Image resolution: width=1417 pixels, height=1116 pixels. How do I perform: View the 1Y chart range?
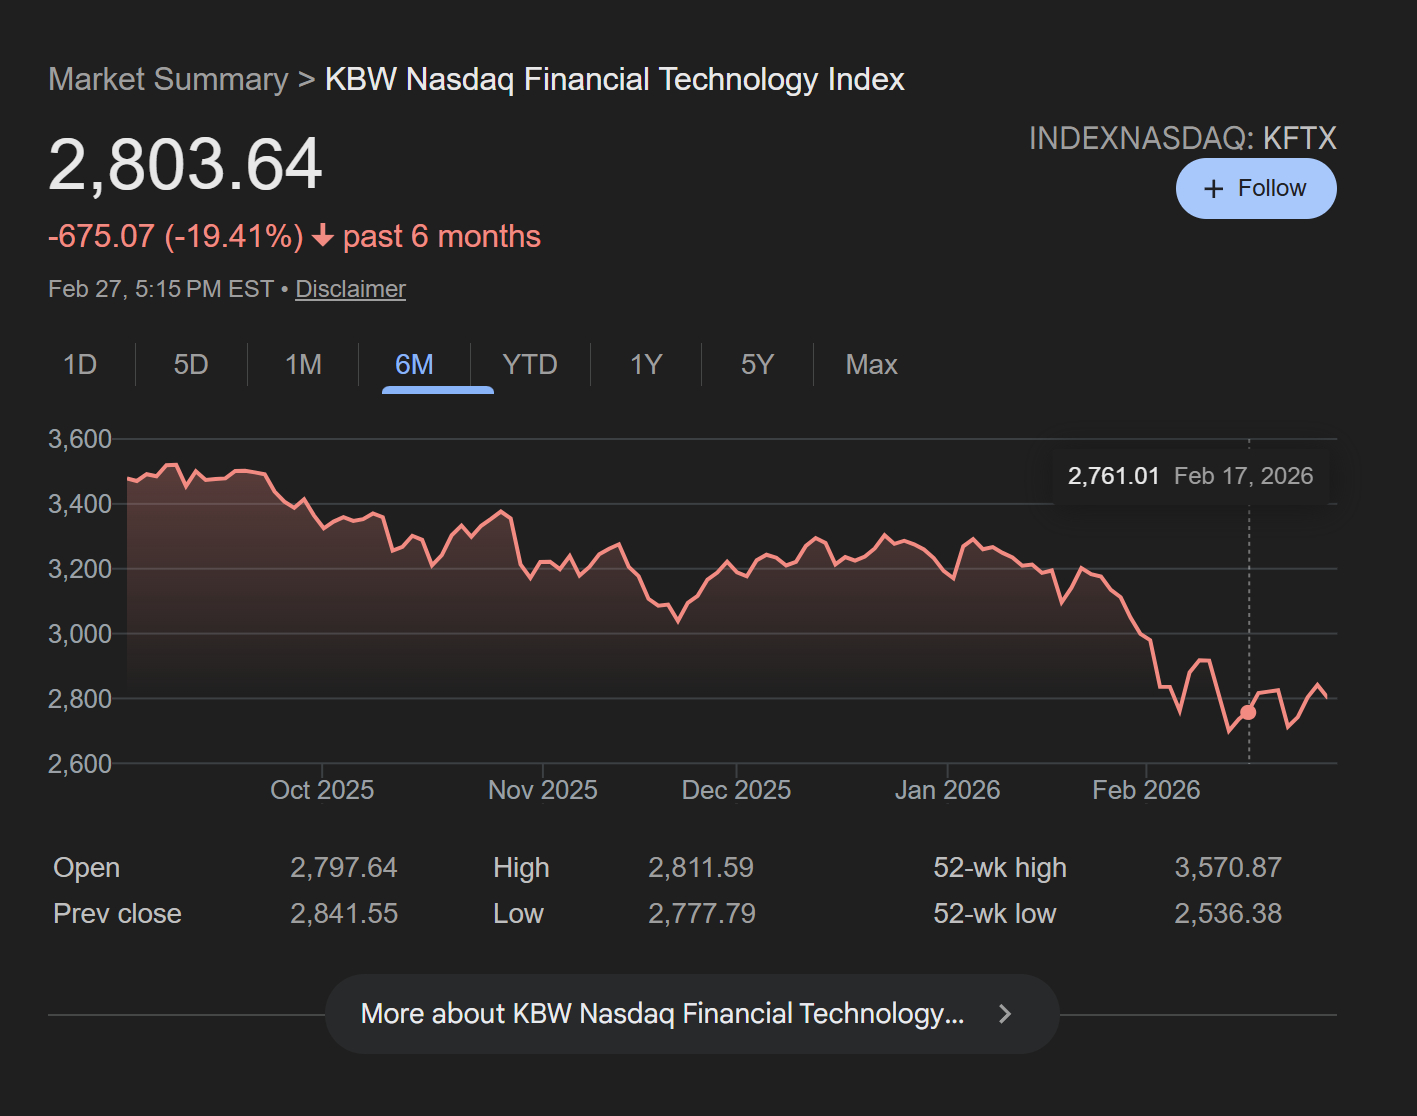pos(646,365)
